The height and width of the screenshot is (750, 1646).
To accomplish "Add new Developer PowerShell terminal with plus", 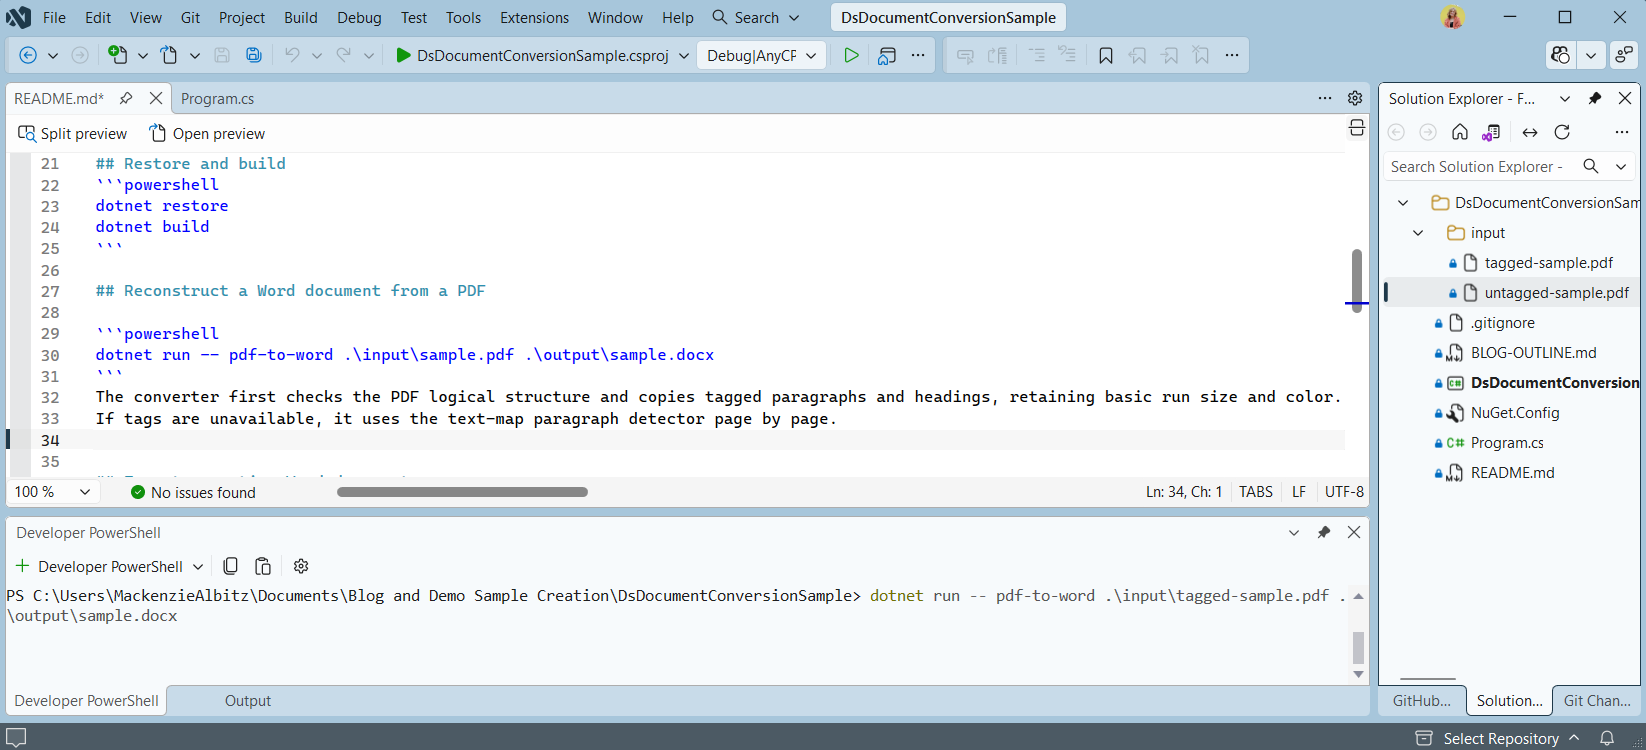I will point(23,566).
